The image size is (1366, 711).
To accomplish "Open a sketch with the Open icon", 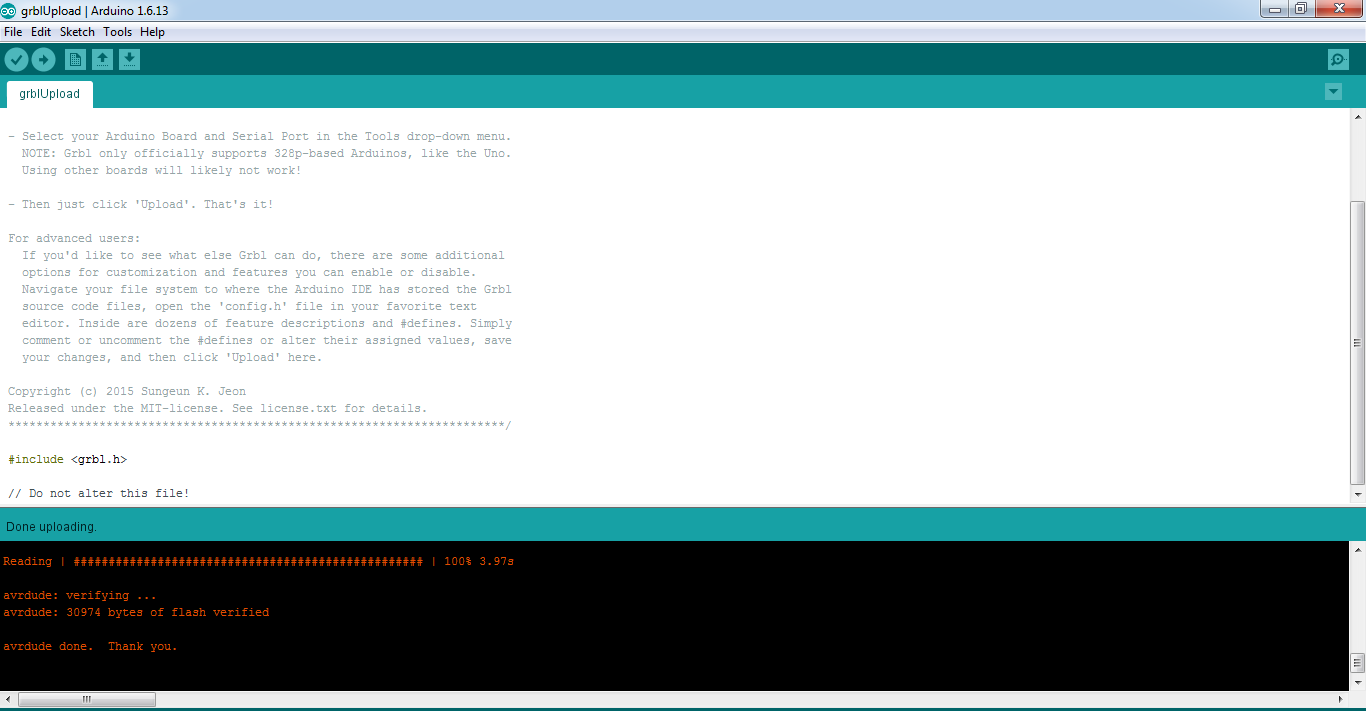I will pyautogui.click(x=102, y=60).
